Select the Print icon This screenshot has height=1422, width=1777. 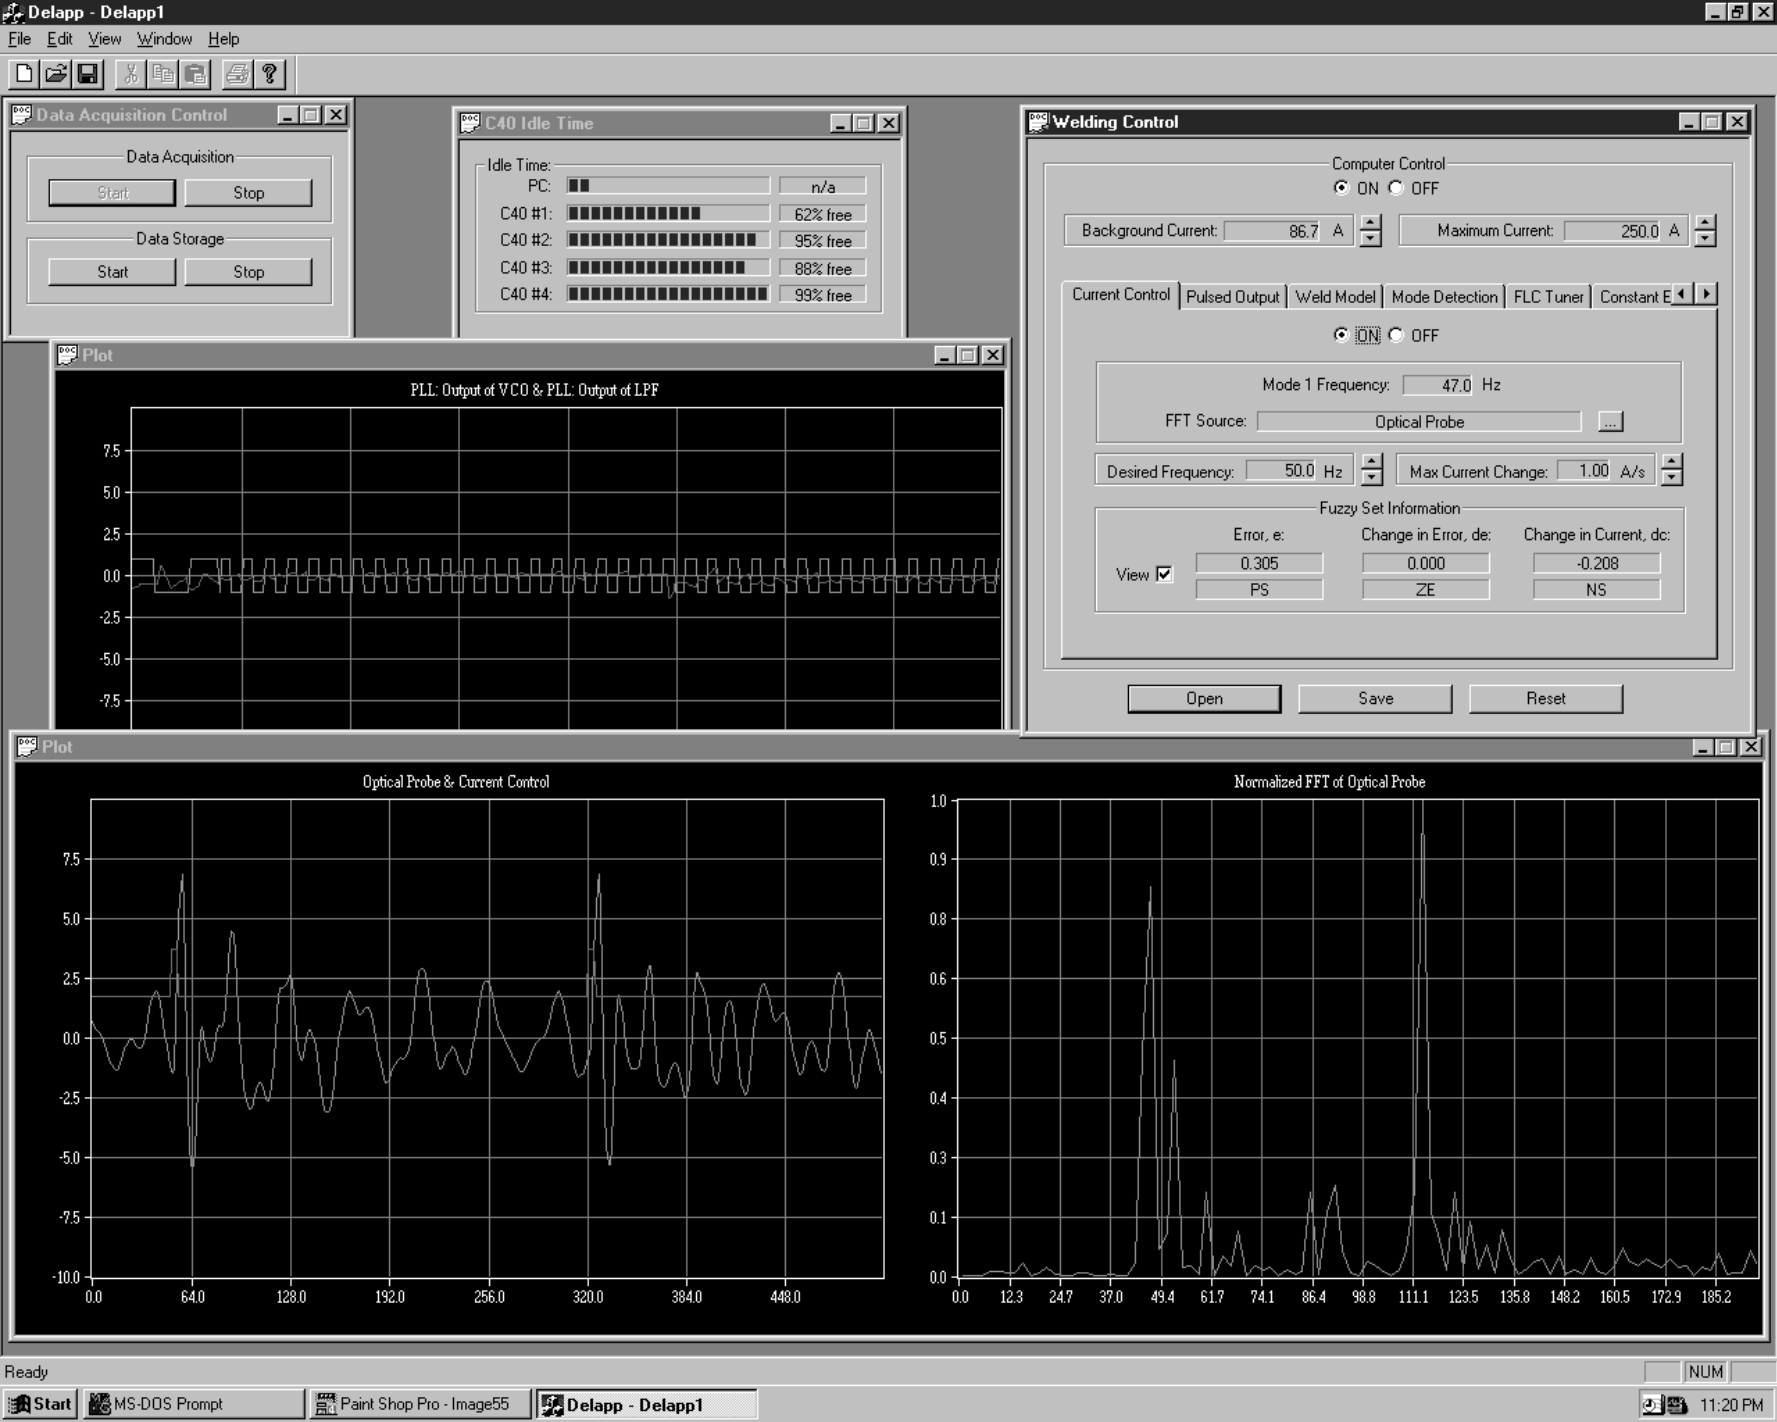[238, 73]
